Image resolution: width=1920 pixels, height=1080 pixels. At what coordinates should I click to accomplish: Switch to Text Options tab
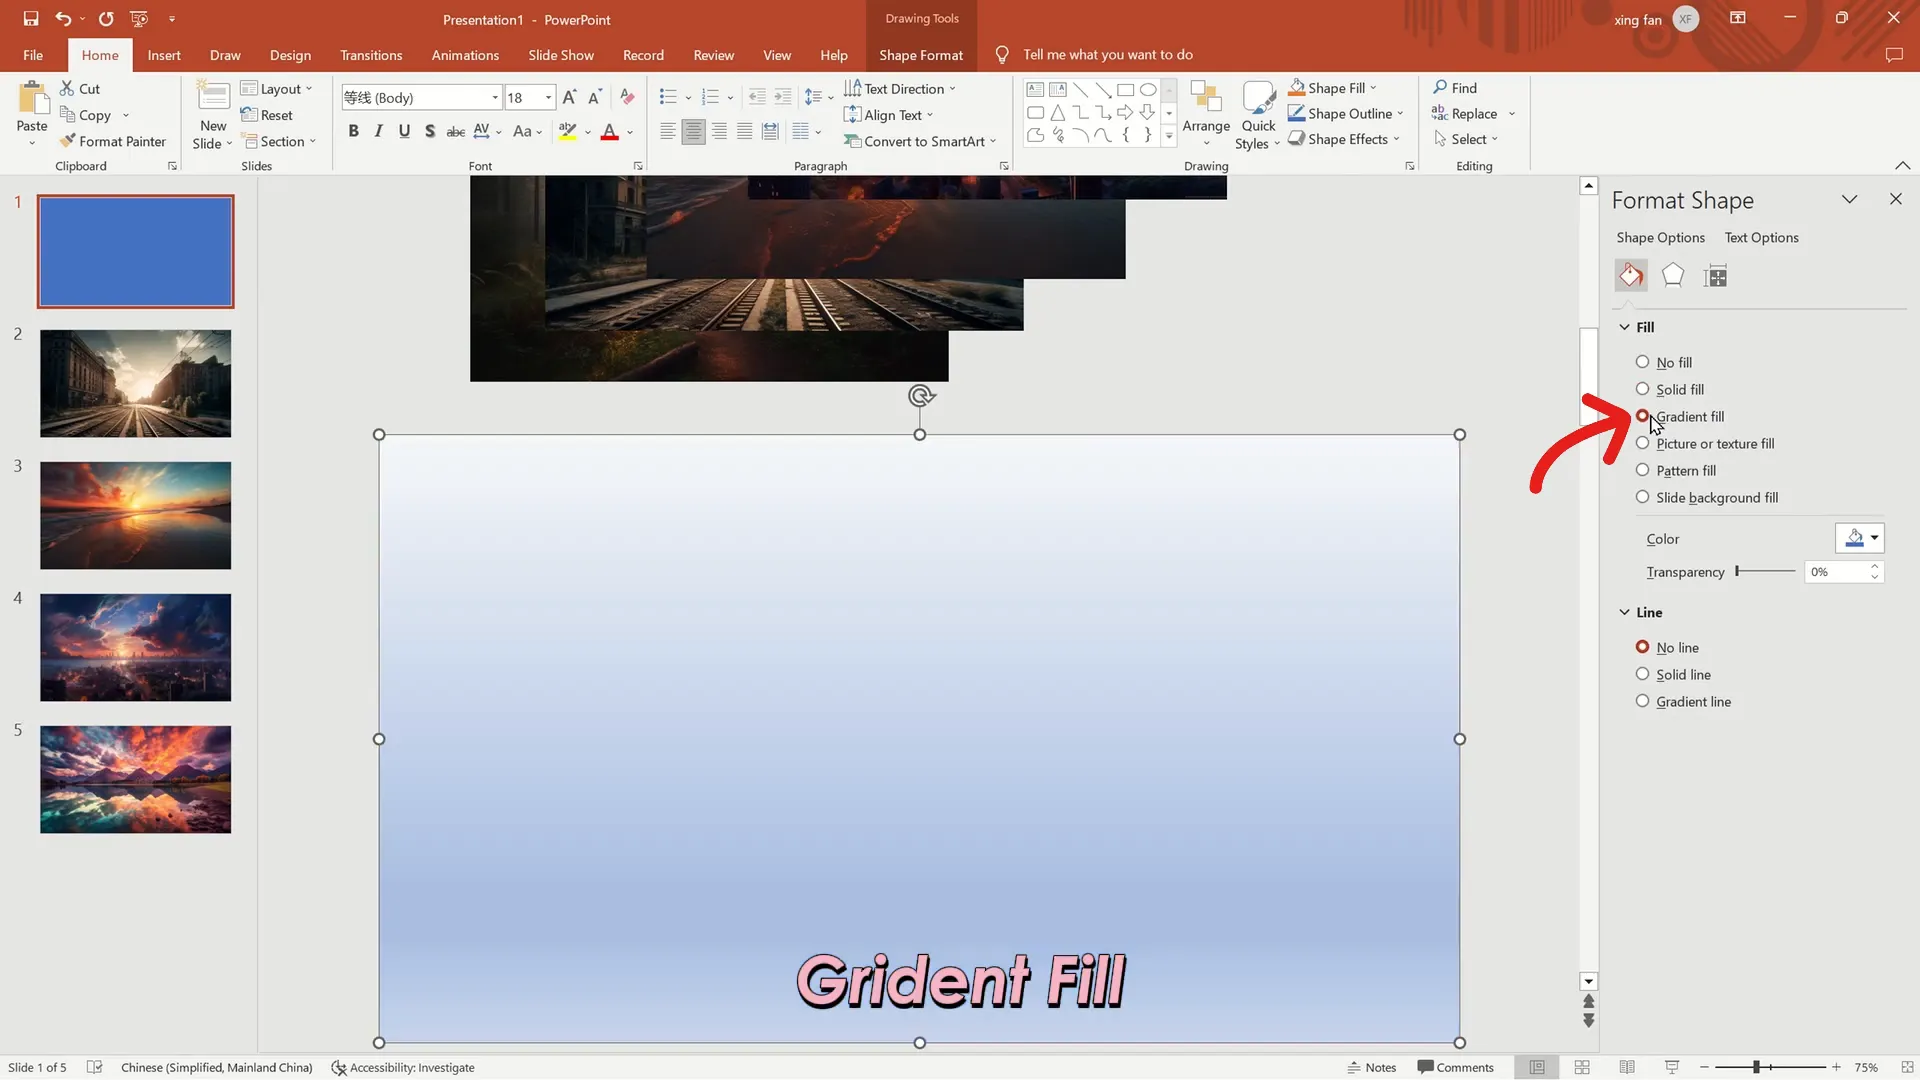point(1761,237)
